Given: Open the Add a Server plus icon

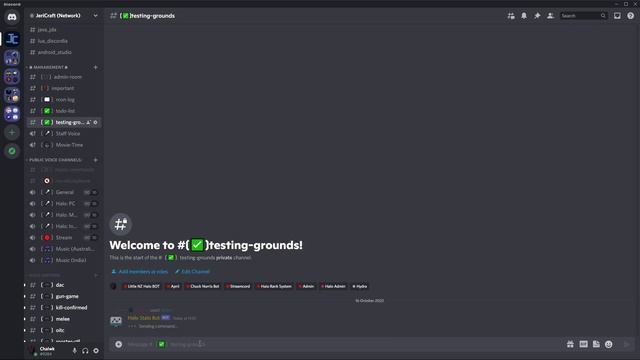Looking at the screenshot, I should pos(12,132).
